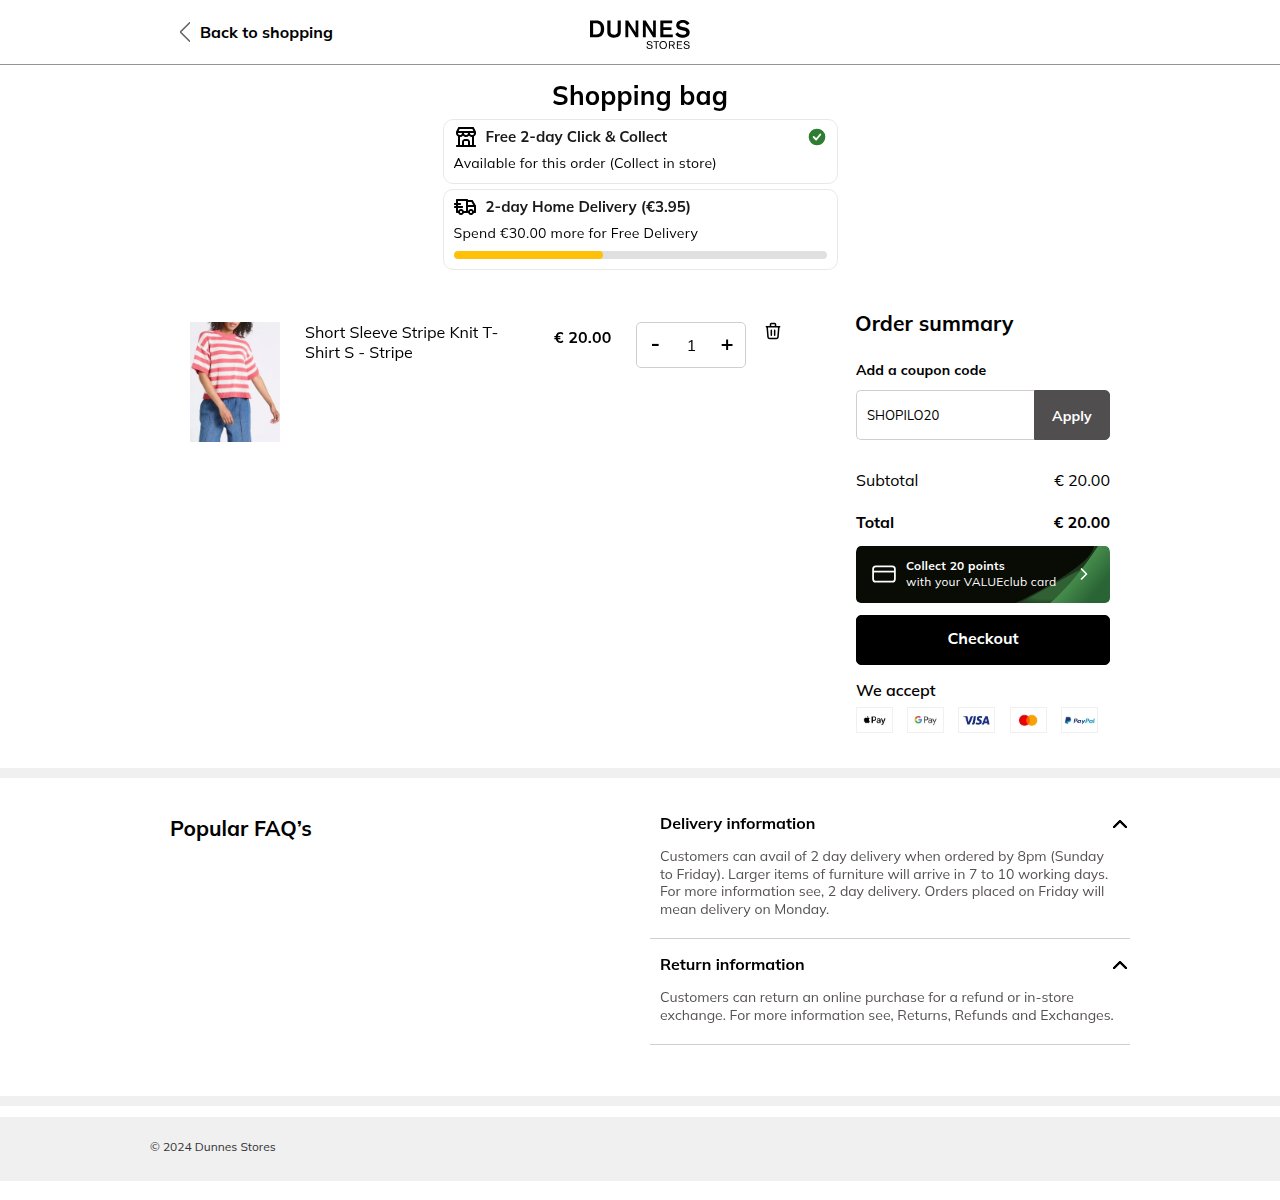1280x1200 pixels.
Task: Click the Click & Collect store icon
Action: click(x=466, y=137)
